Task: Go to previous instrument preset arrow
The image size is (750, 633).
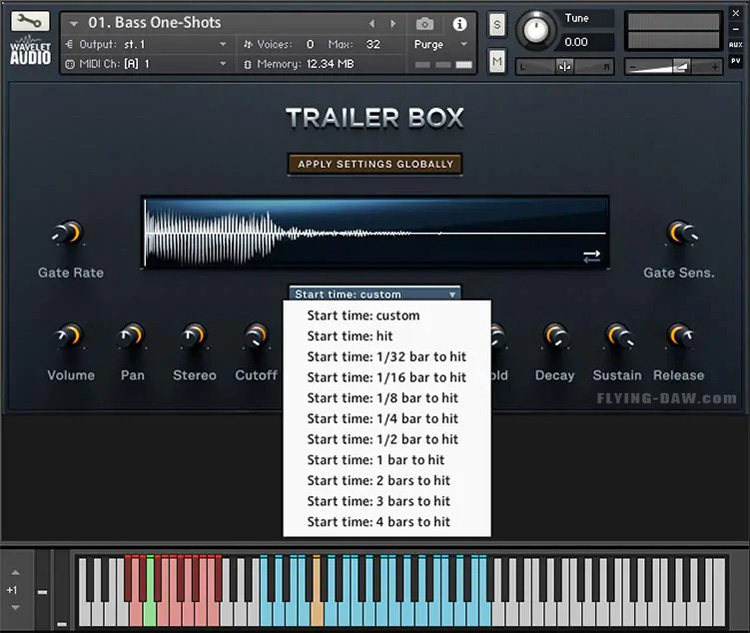Action: pos(372,23)
